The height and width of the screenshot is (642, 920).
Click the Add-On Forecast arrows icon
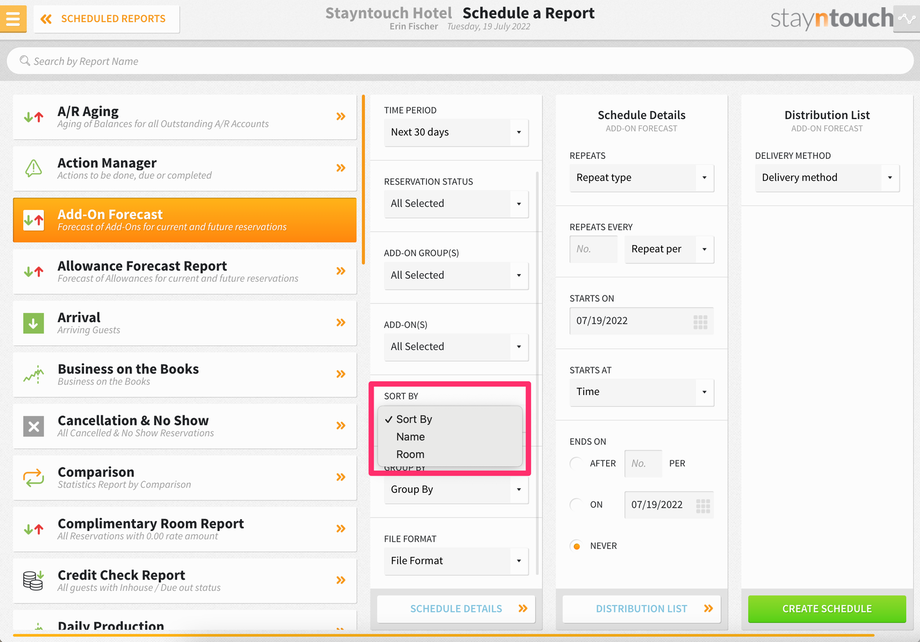point(33,220)
